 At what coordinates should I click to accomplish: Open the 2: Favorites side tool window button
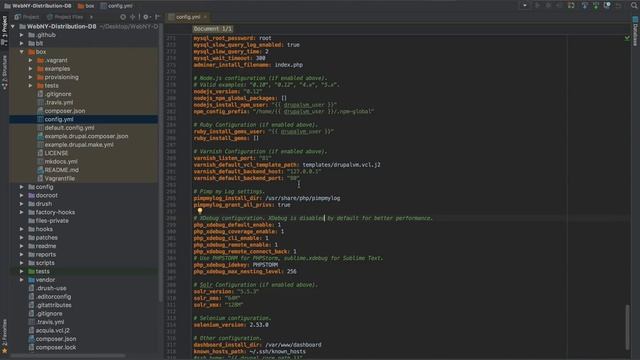4,336
